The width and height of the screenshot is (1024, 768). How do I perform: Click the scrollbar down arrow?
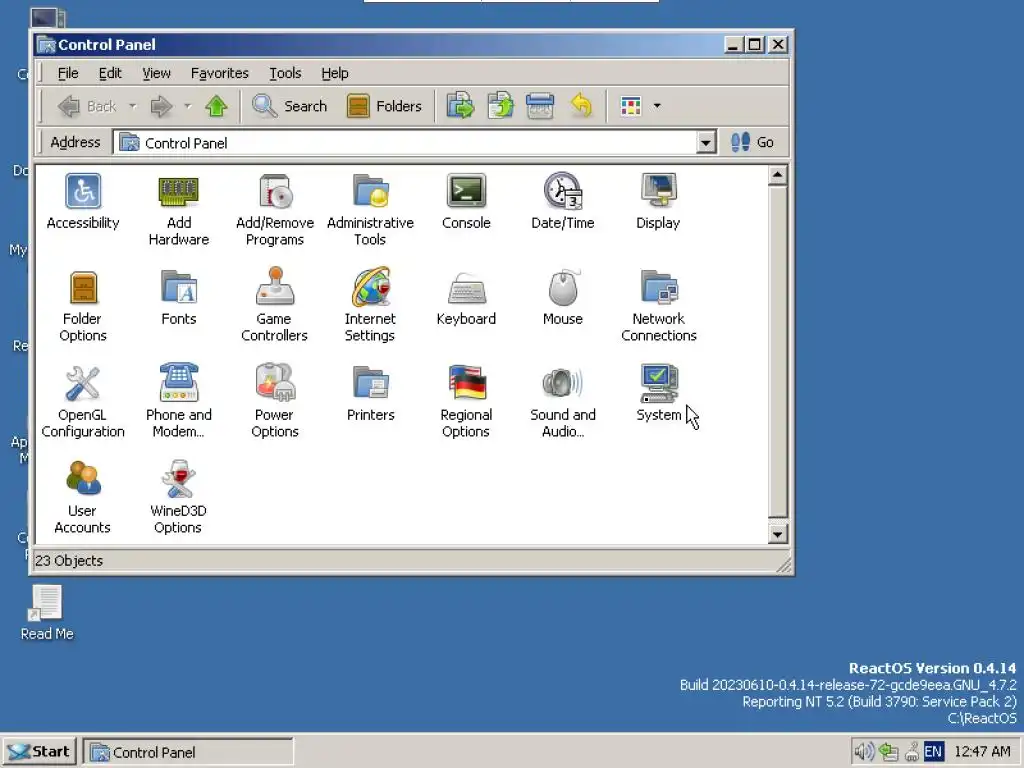777,535
